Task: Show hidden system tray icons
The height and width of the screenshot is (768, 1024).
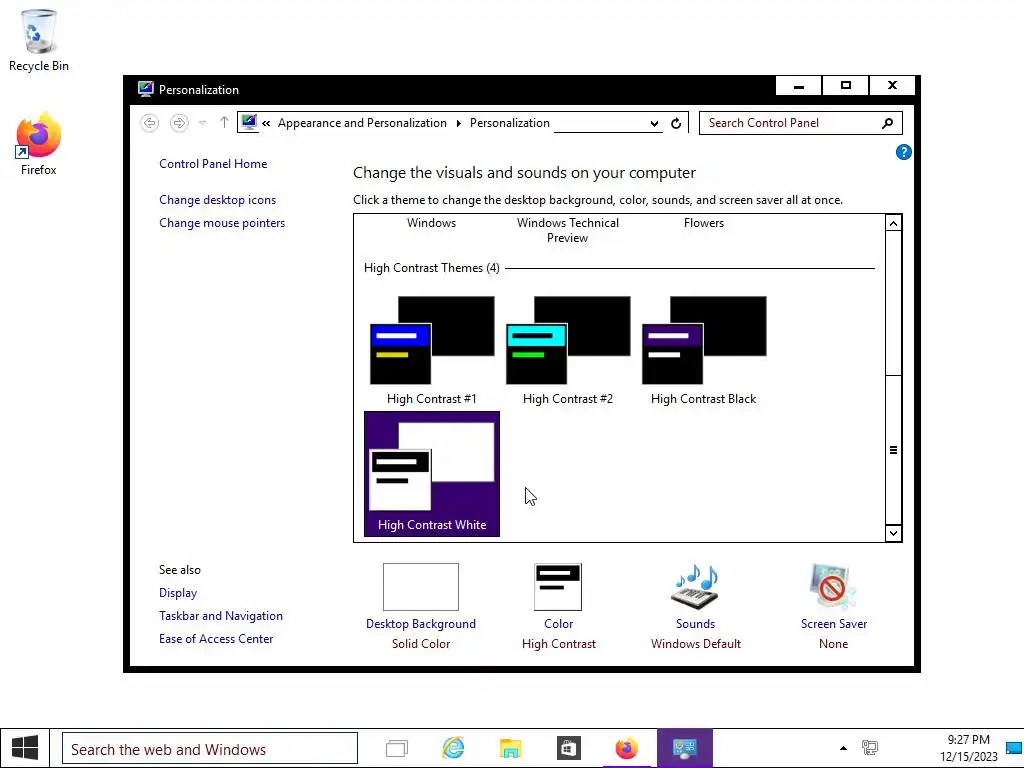Action: tap(843, 748)
